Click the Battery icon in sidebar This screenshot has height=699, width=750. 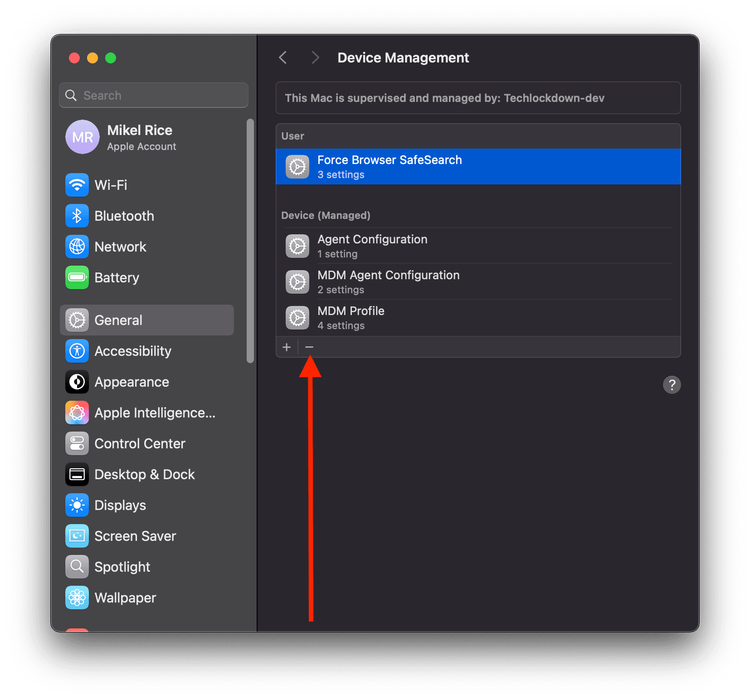pos(77,277)
